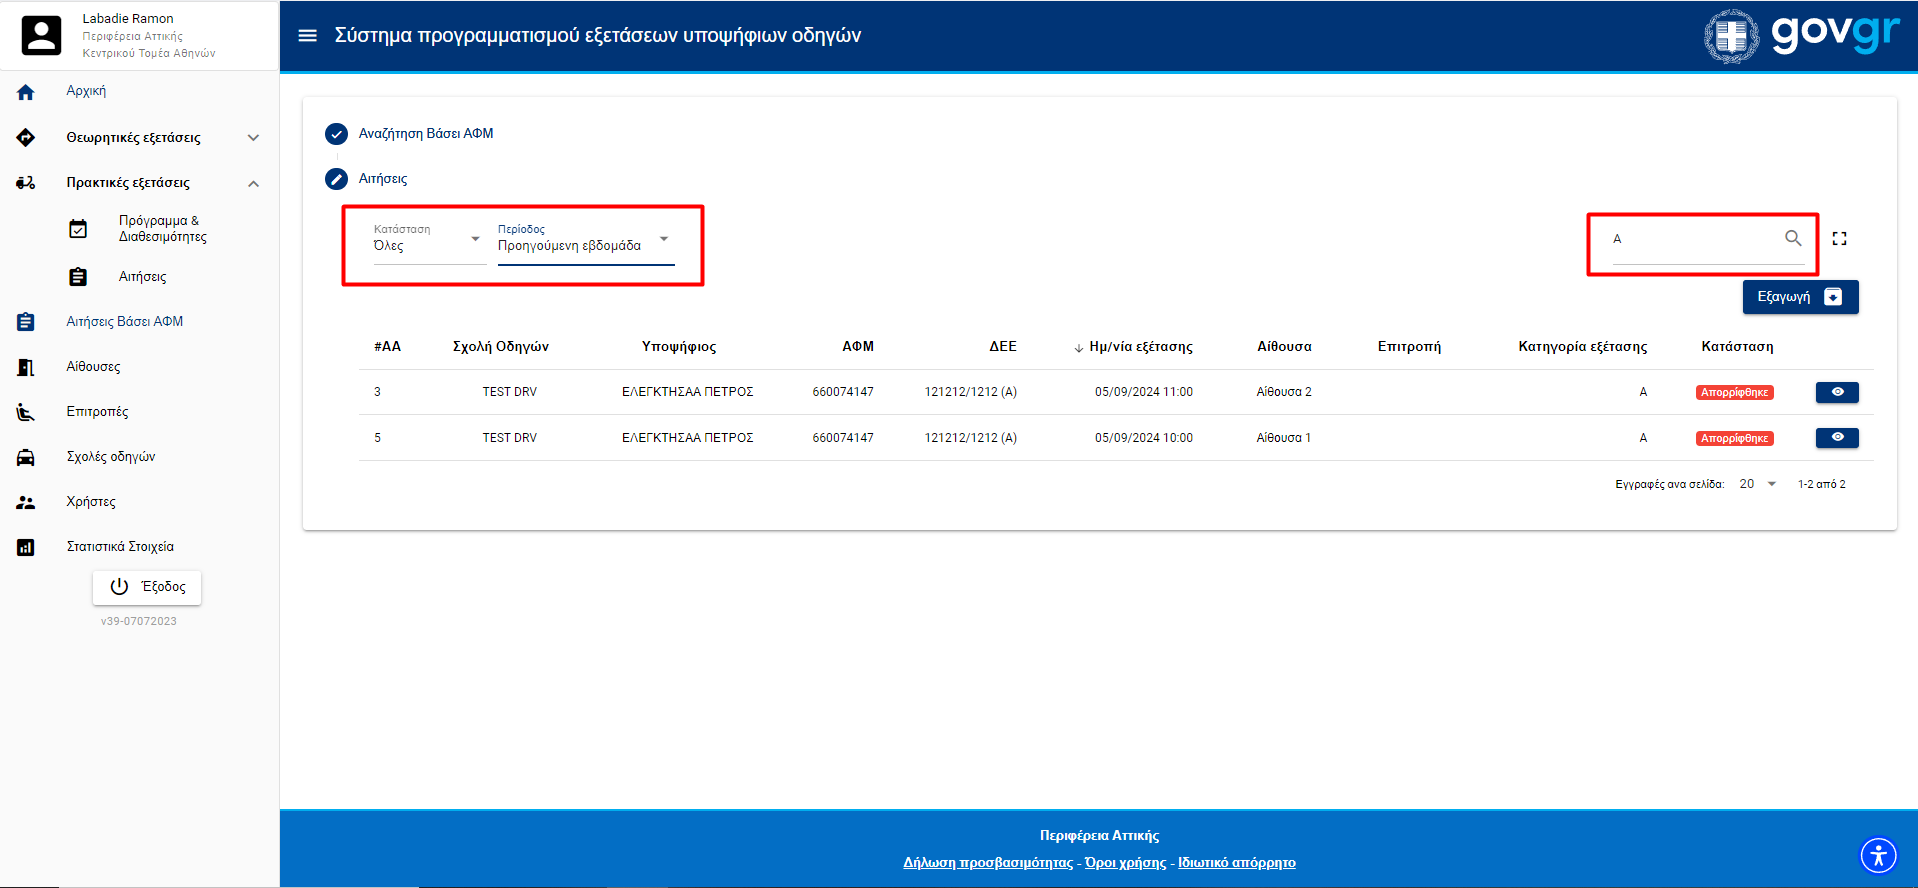This screenshot has height=888, width=1918.
Task: Click the Statistics chart icon
Action: pos(26,547)
